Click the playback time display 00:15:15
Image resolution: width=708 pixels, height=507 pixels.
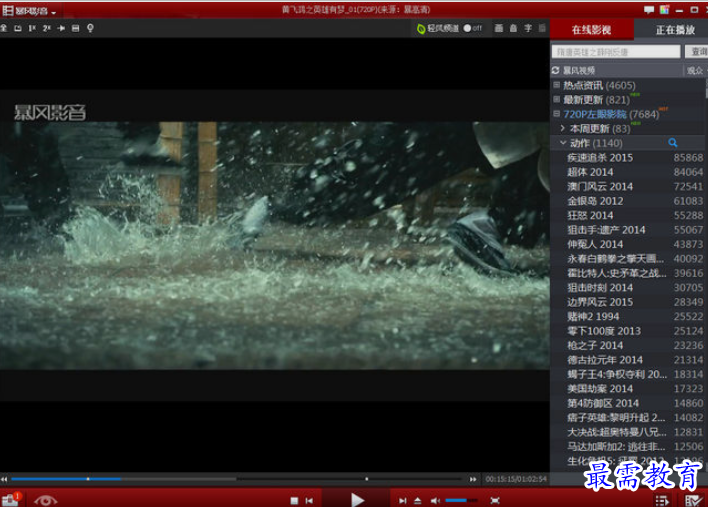pyautogui.click(x=516, y=479)
